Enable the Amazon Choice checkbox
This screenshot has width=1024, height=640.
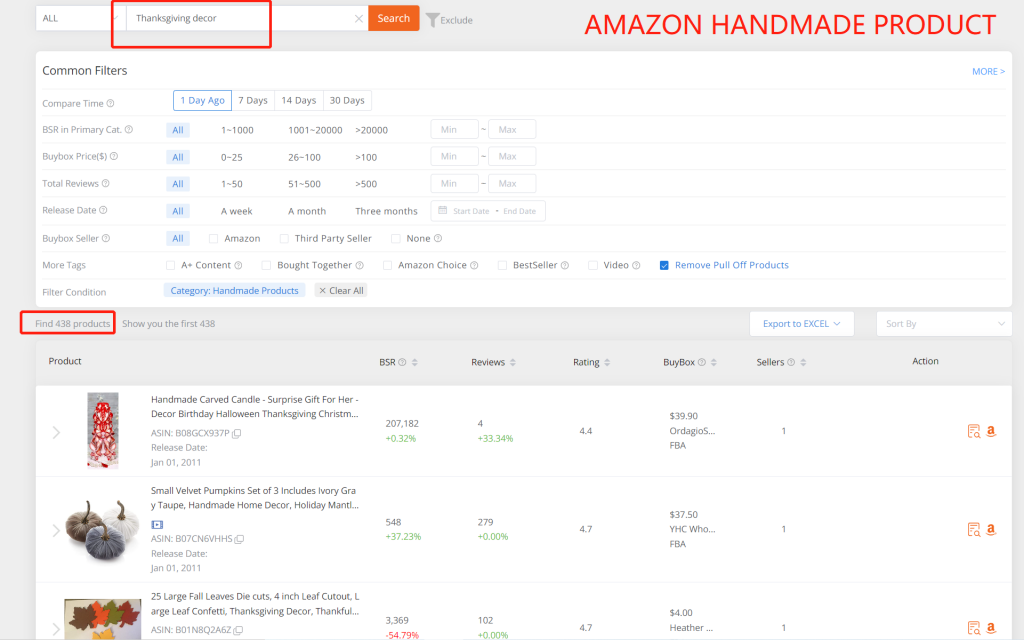[387, 265]
